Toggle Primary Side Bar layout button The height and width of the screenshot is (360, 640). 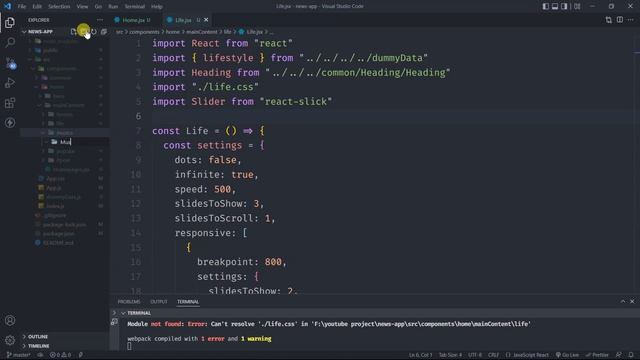[x=546, y=6]
